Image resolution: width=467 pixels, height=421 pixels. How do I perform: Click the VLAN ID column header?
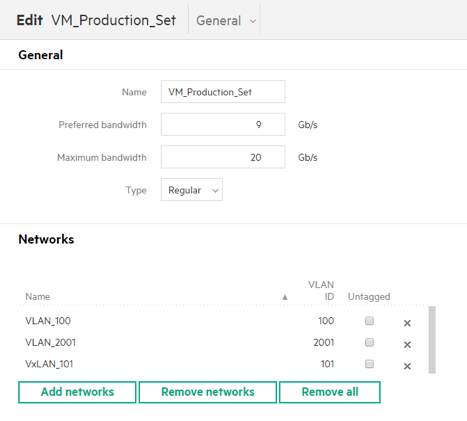(x=321, y=290)
